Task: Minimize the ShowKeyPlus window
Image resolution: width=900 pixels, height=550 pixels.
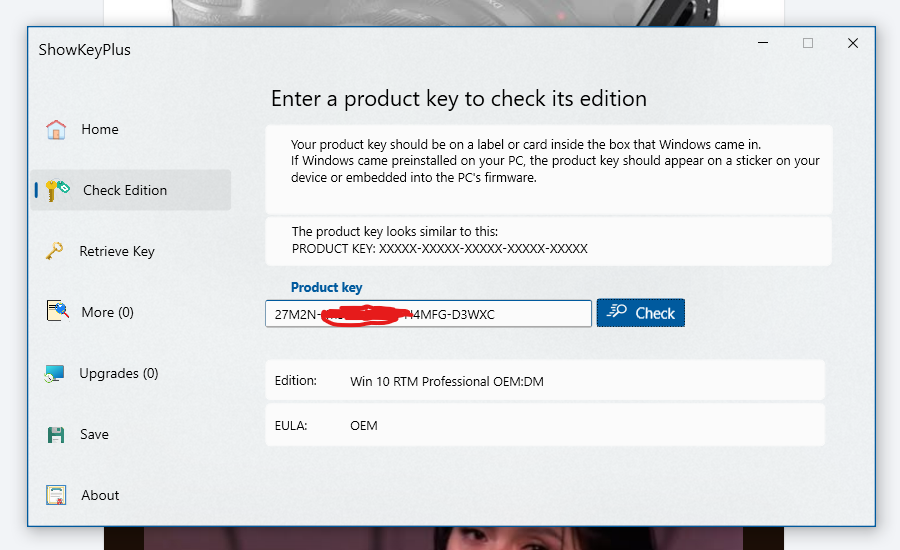Action: pyautogui.click(x=763, y=43)
